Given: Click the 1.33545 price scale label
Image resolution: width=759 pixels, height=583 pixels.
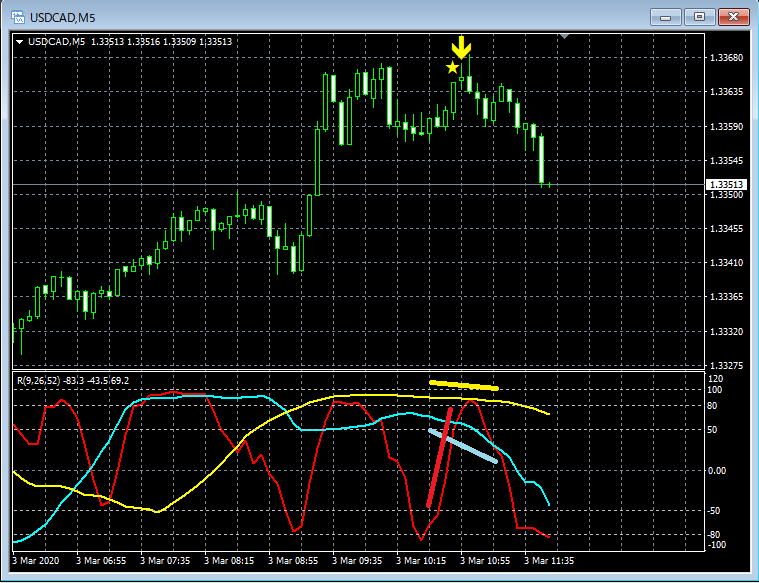Looking at the screenshot, I should 726,160.
